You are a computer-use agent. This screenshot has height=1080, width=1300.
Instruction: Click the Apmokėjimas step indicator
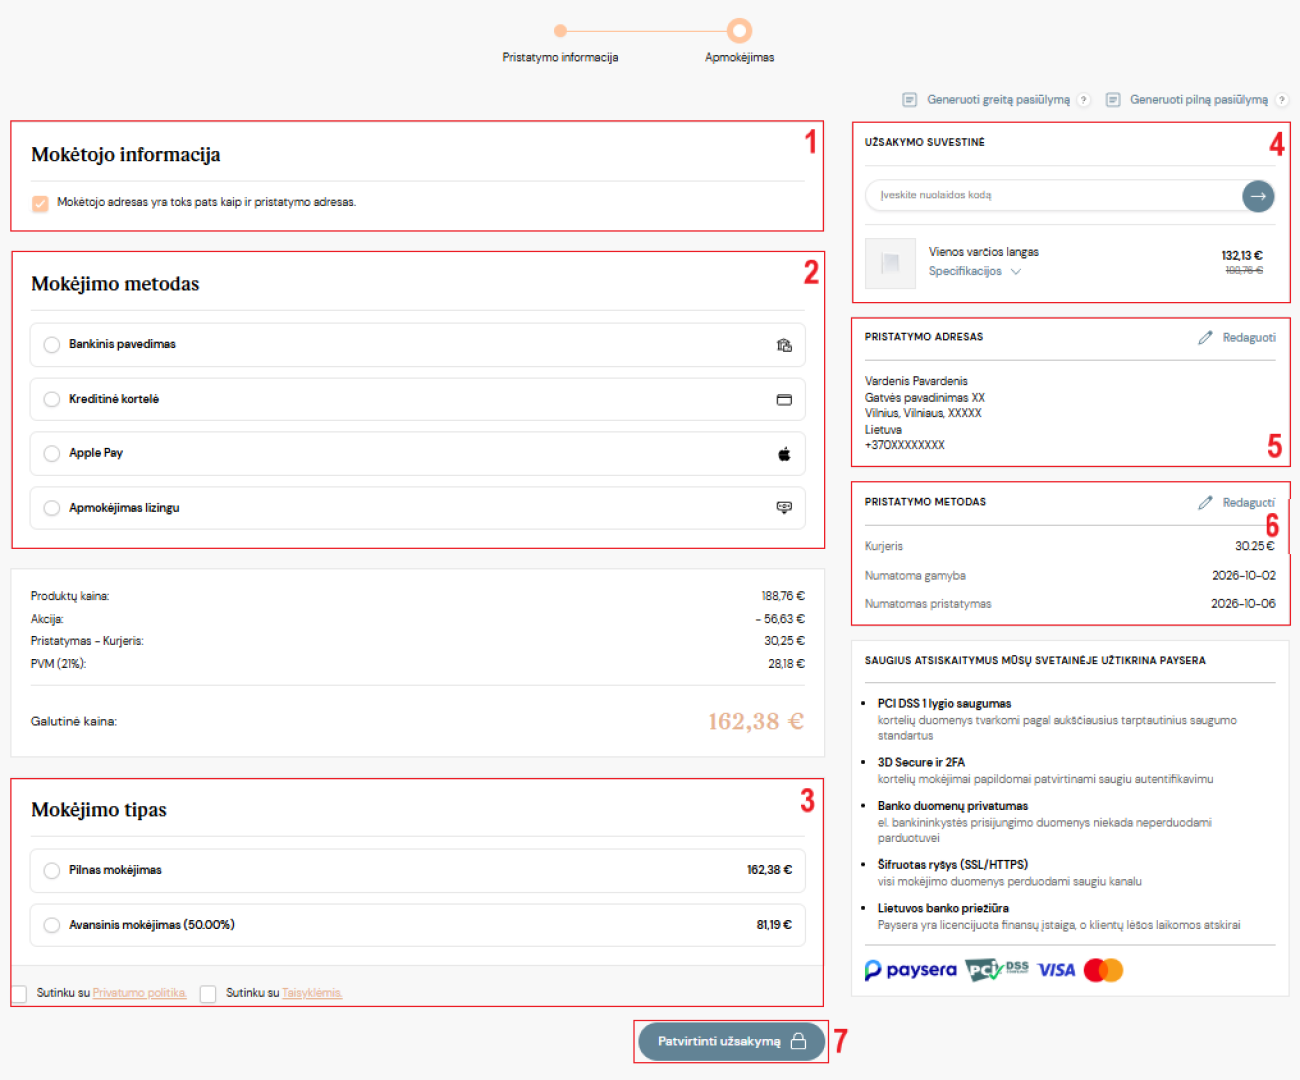pos(739,31)
